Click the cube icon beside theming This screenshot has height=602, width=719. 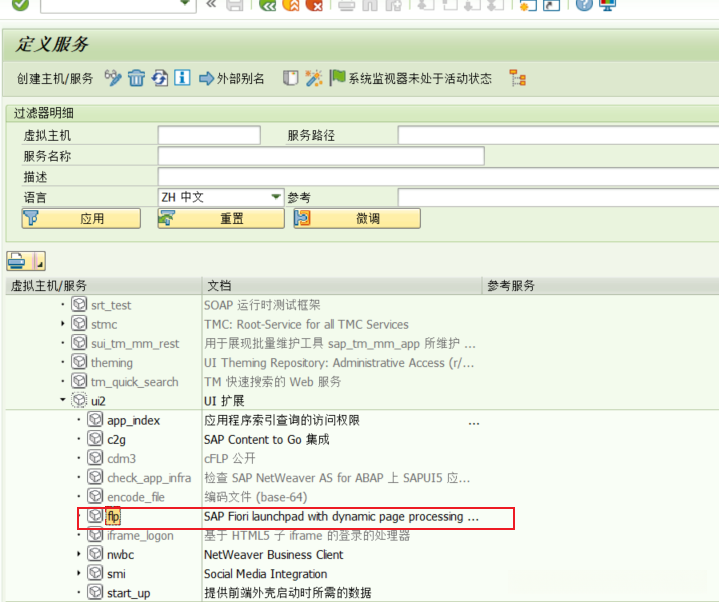79,362
